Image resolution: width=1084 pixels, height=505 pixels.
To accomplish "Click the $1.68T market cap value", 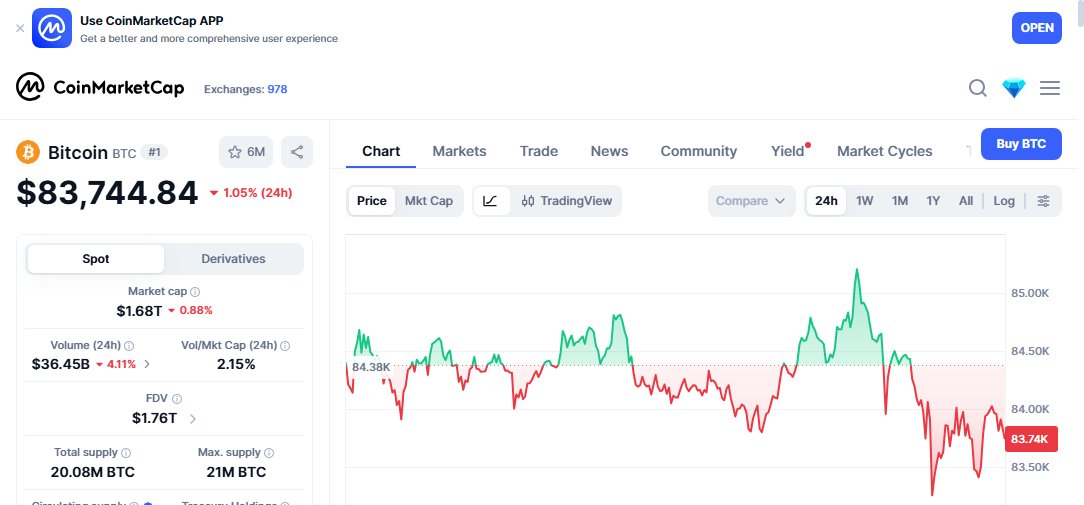I will point(139,311).
